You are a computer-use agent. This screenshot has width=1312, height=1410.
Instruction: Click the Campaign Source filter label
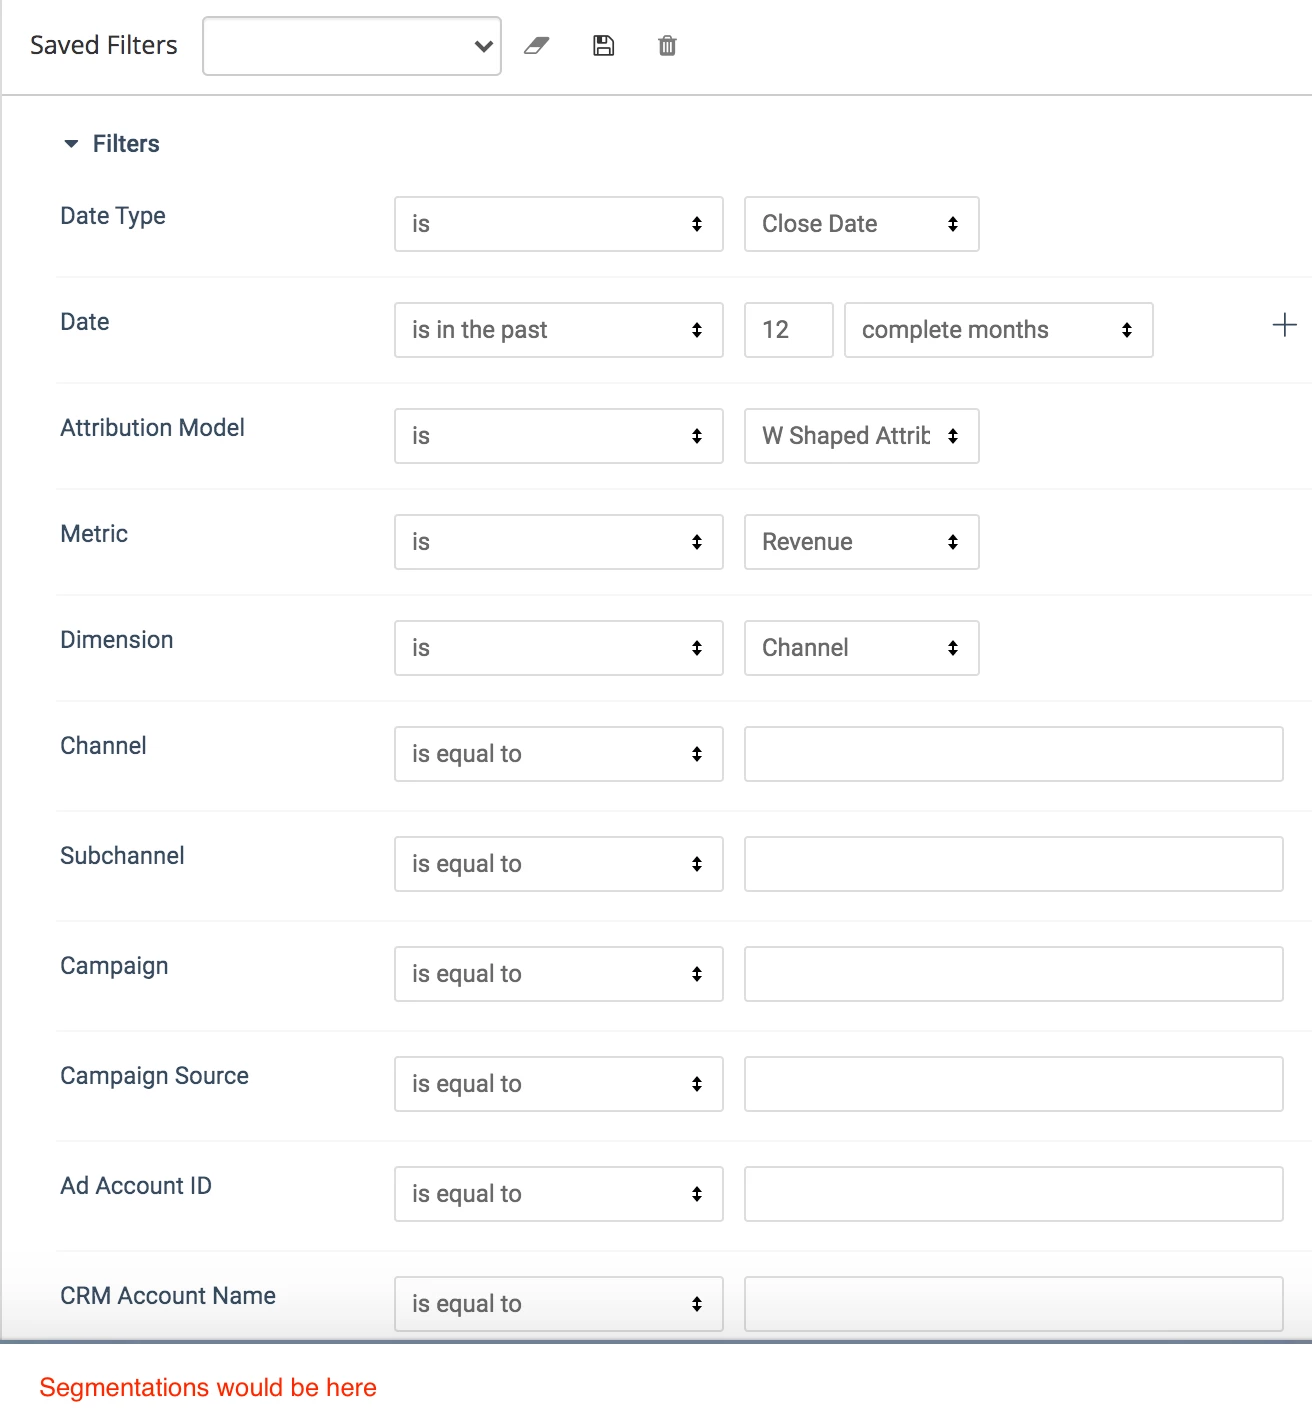click(x=154, y=1076)
